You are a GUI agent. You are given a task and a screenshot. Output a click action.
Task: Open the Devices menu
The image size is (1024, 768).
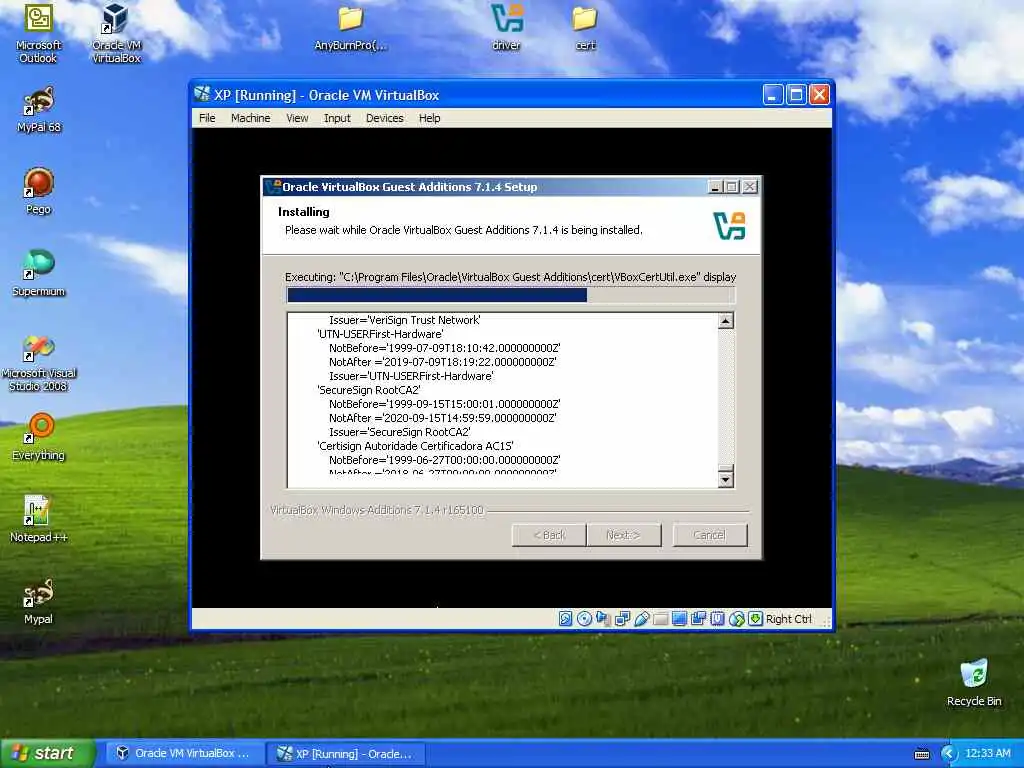point(385,118)
